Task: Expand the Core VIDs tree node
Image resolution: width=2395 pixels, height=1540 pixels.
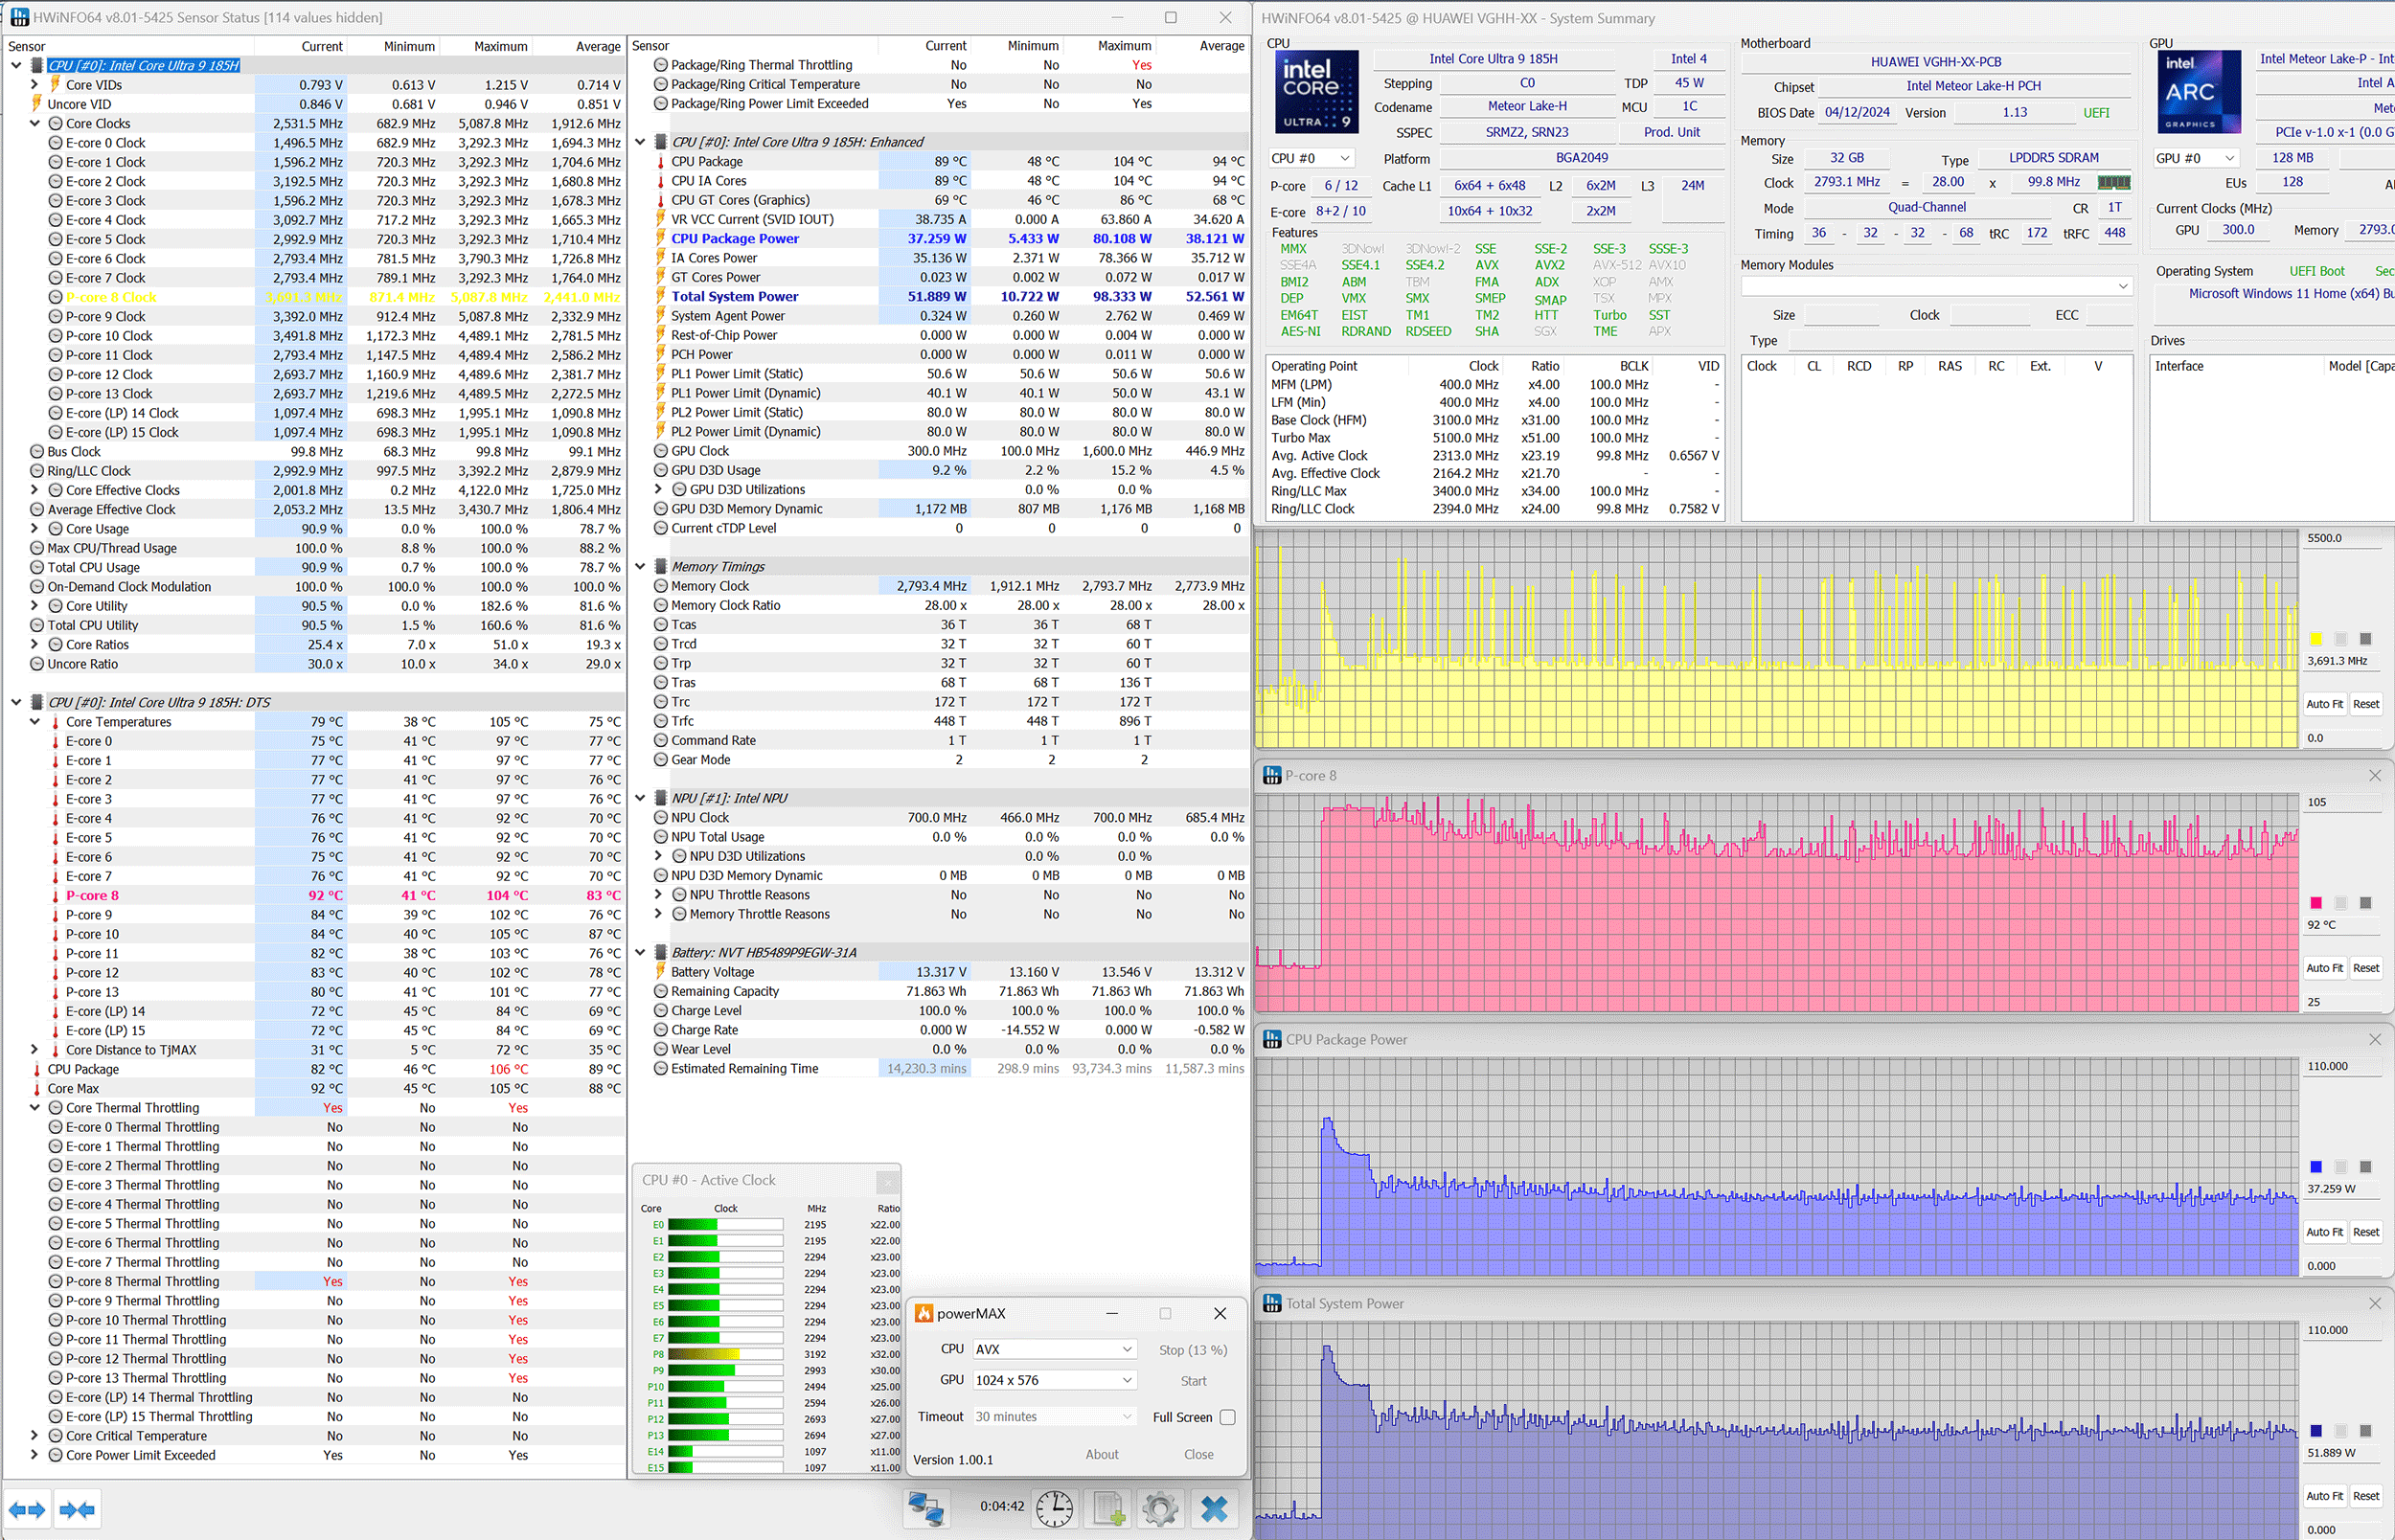Action: (x=35, y=85)
